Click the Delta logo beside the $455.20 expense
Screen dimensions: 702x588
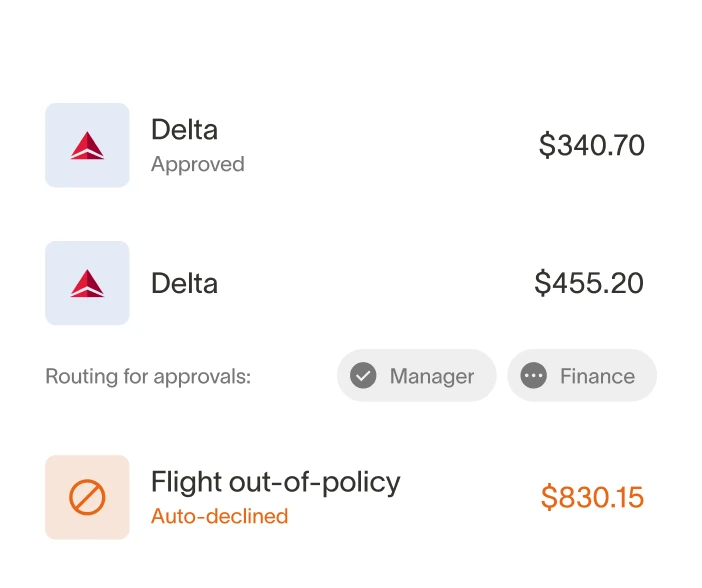[x=87, y=283]
